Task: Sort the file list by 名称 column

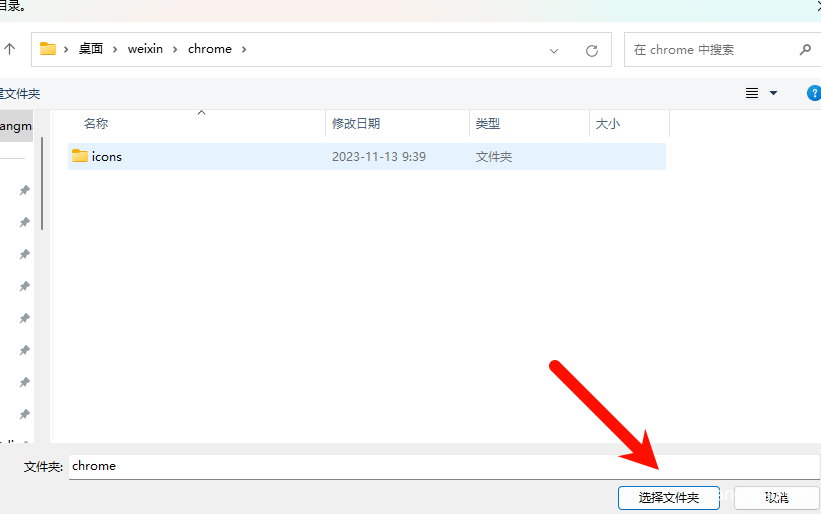Action: pyautogui.click(x=96, y=123)
